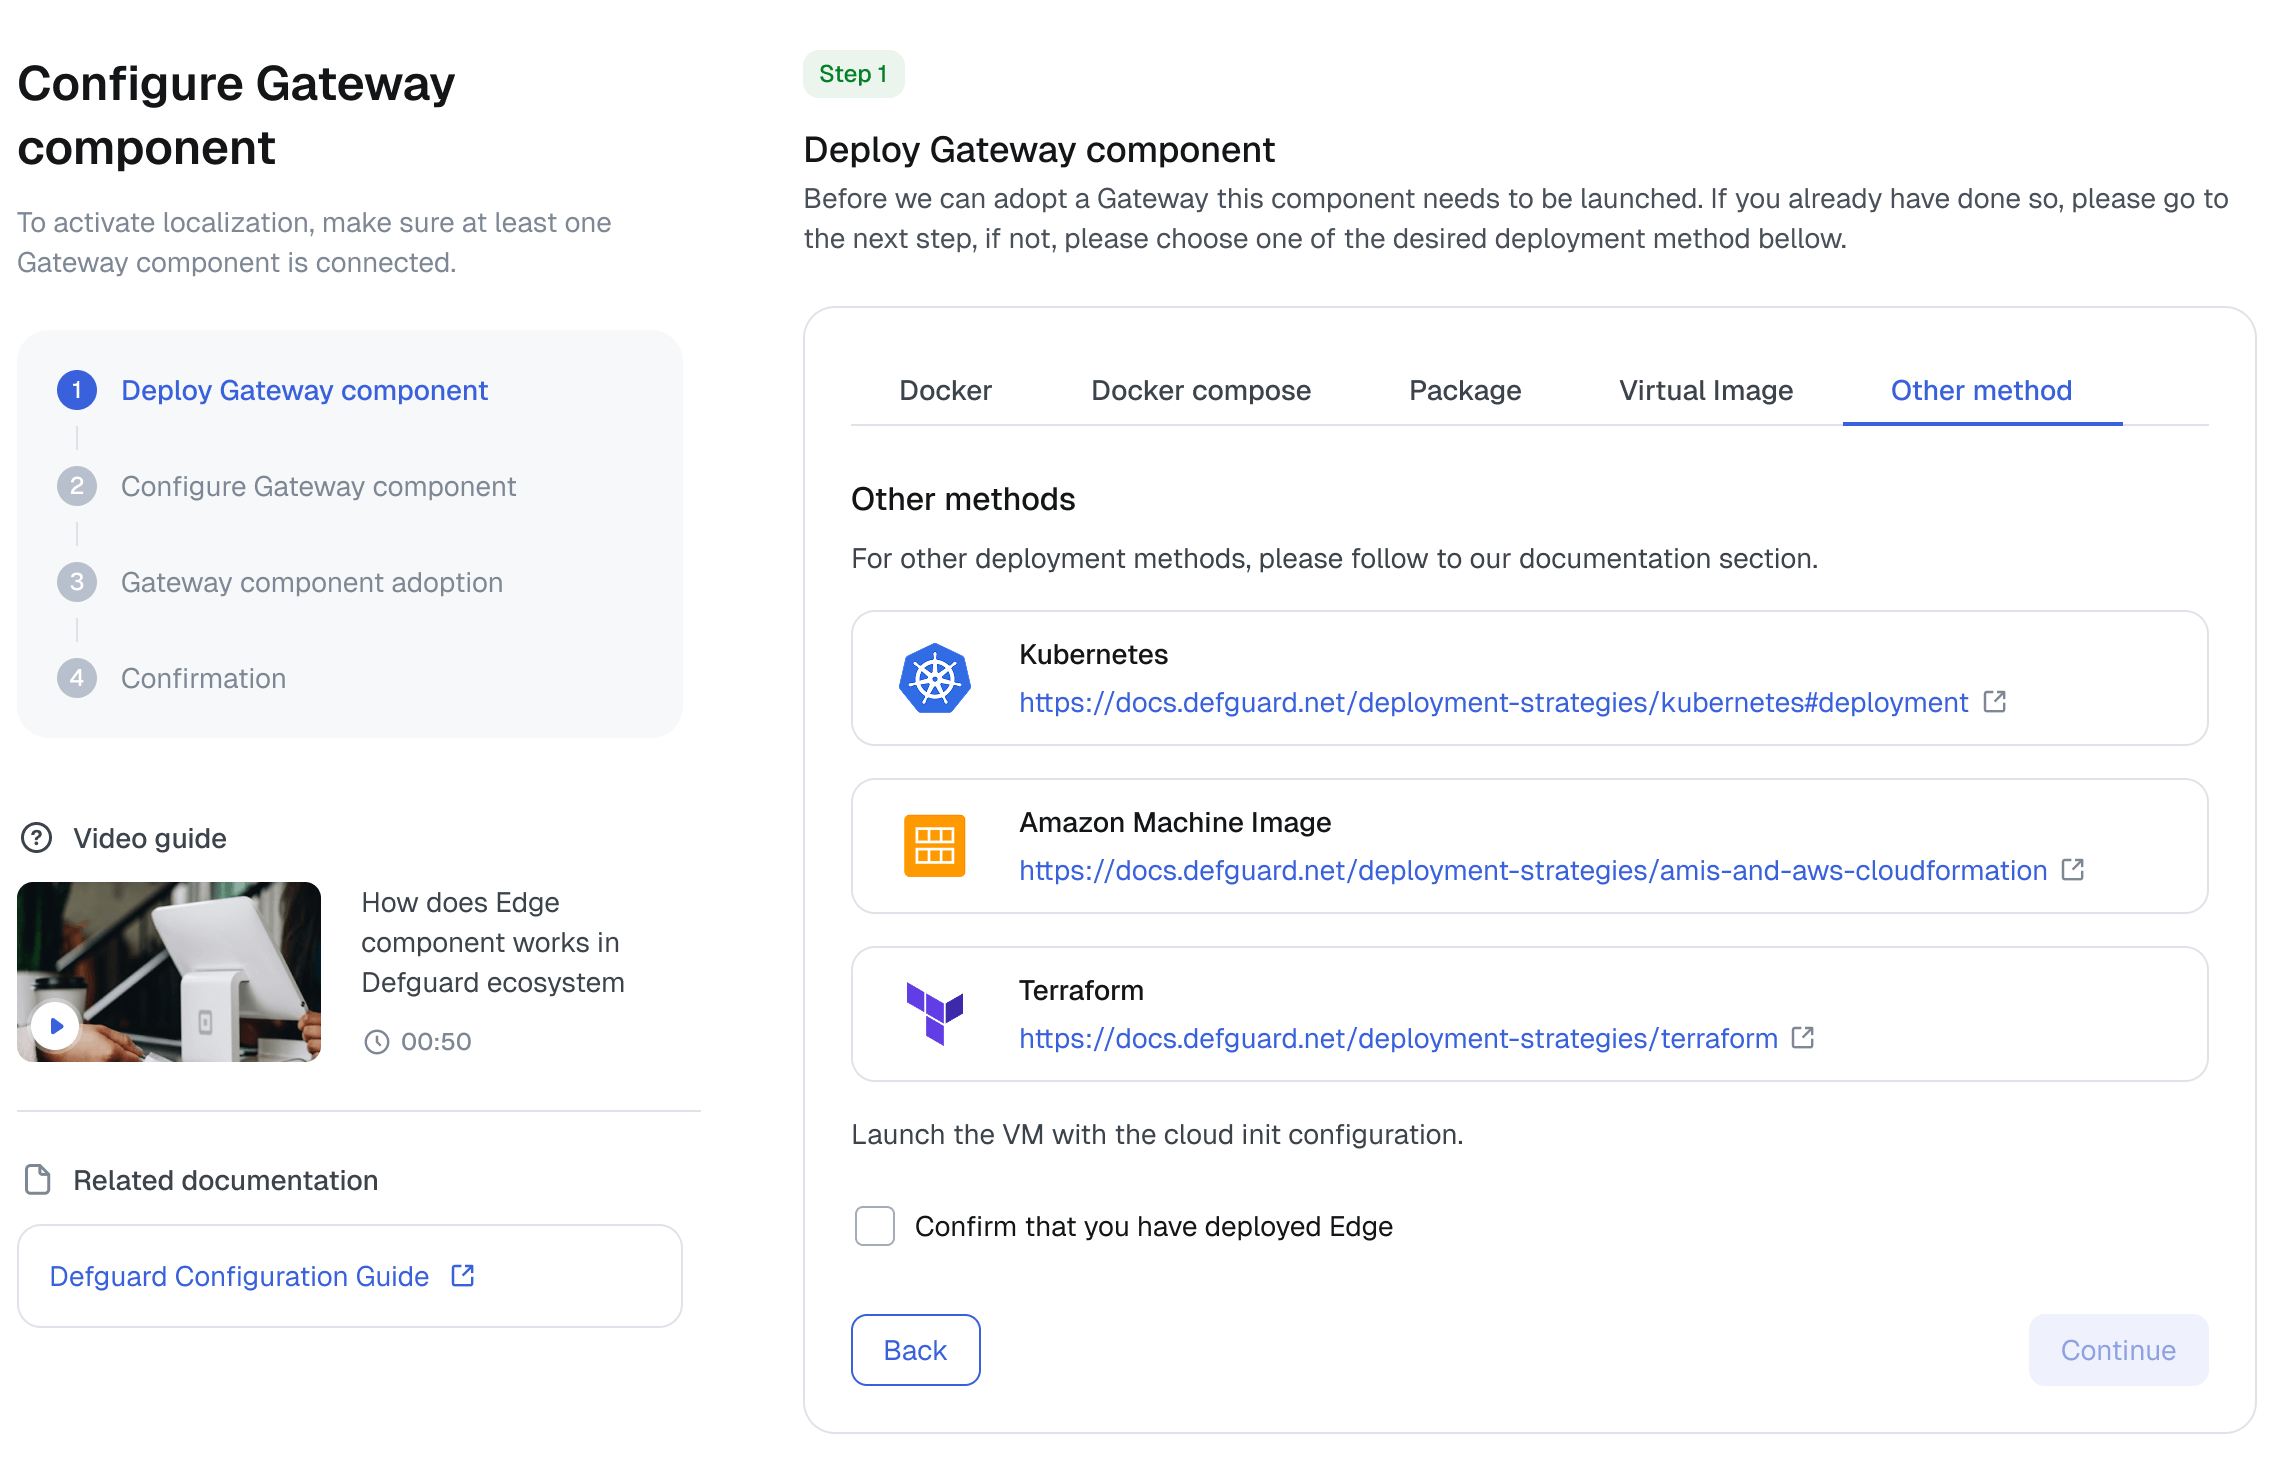This screenshot has width=2293, height=1462.
Task: Click external link icon beside Kubernetes URL
Action: pos(1994,702)
